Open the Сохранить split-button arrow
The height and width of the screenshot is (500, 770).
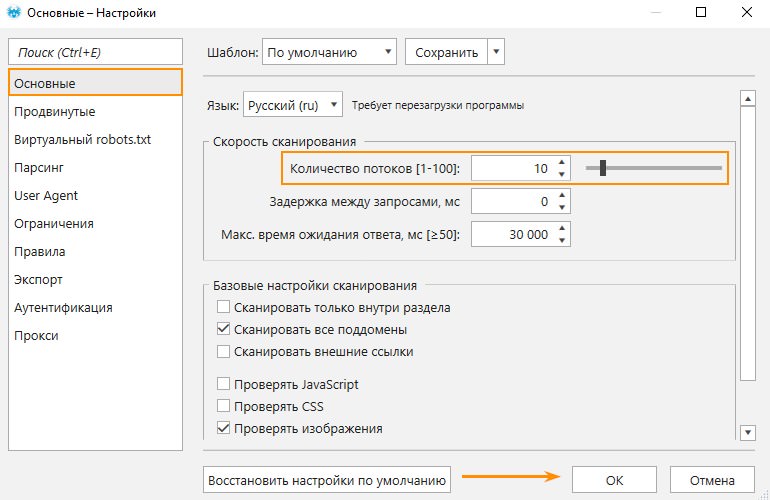(x=496, y=52)
